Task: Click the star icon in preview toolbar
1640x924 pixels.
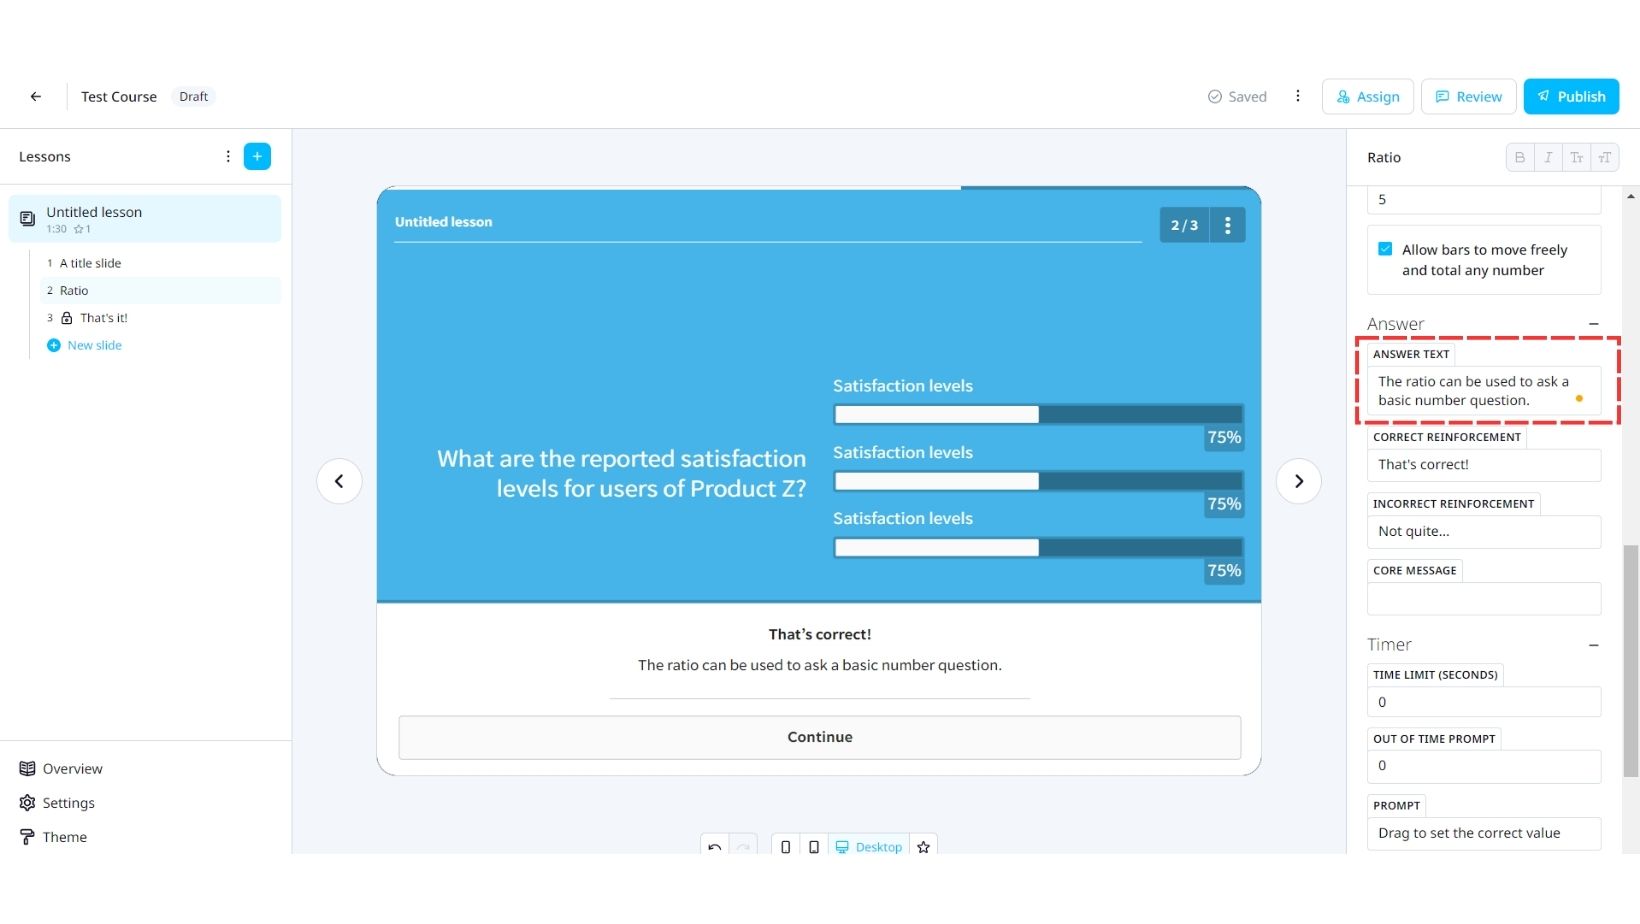Action: 923,846
